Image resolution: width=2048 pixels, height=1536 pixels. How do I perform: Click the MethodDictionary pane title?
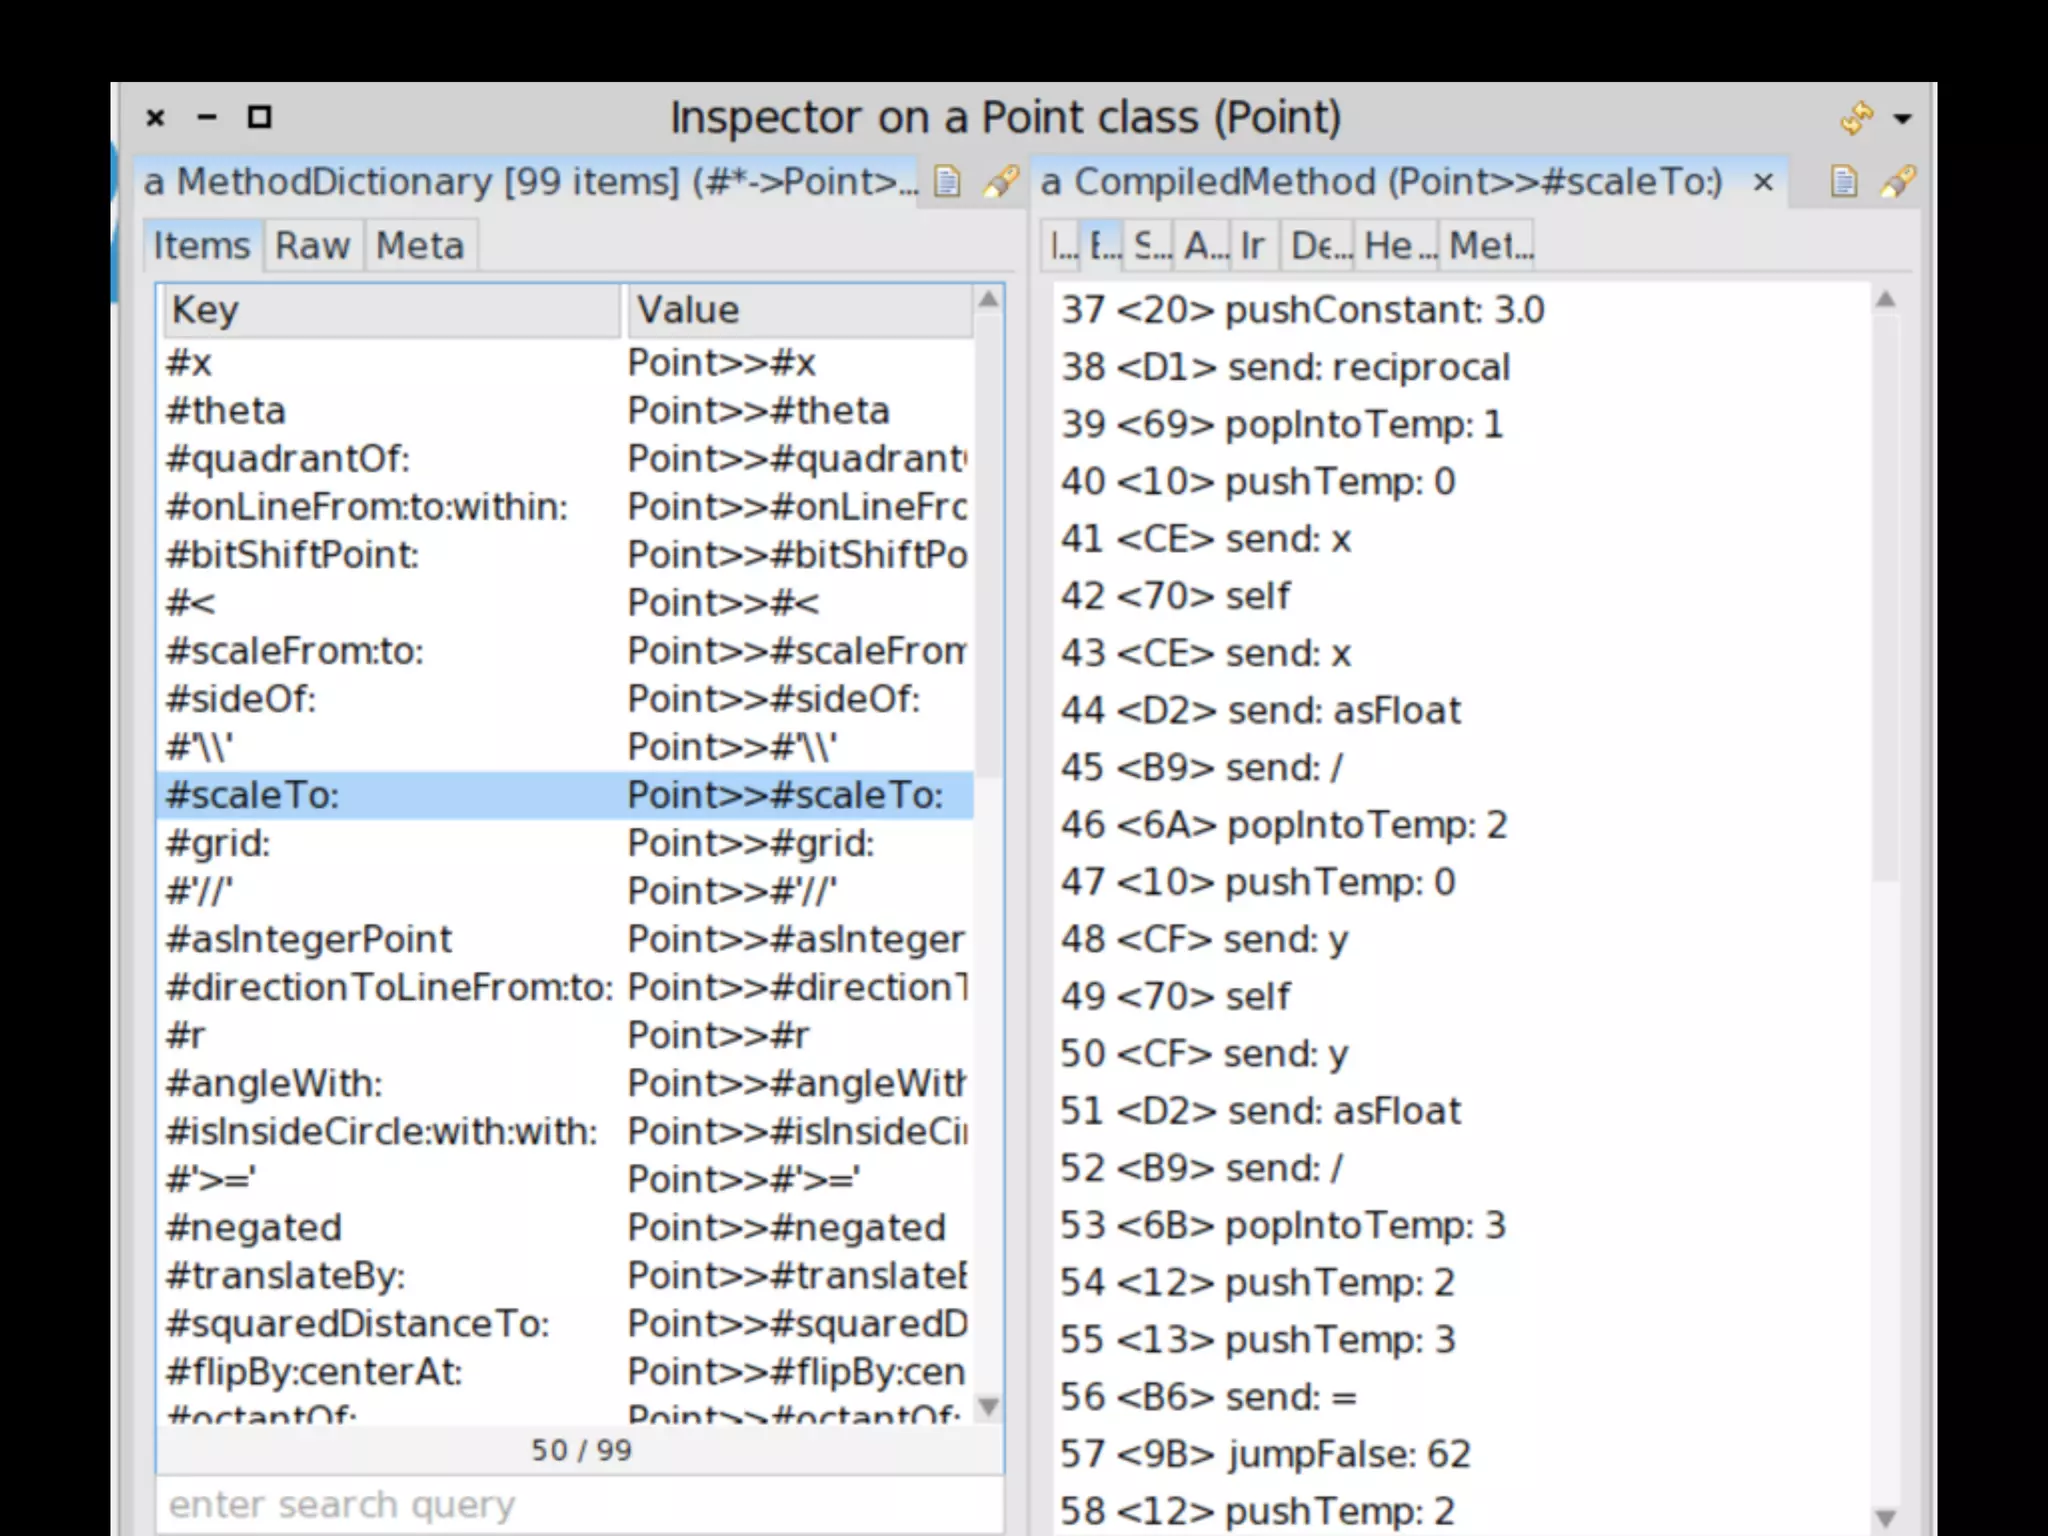click(530, 182)
